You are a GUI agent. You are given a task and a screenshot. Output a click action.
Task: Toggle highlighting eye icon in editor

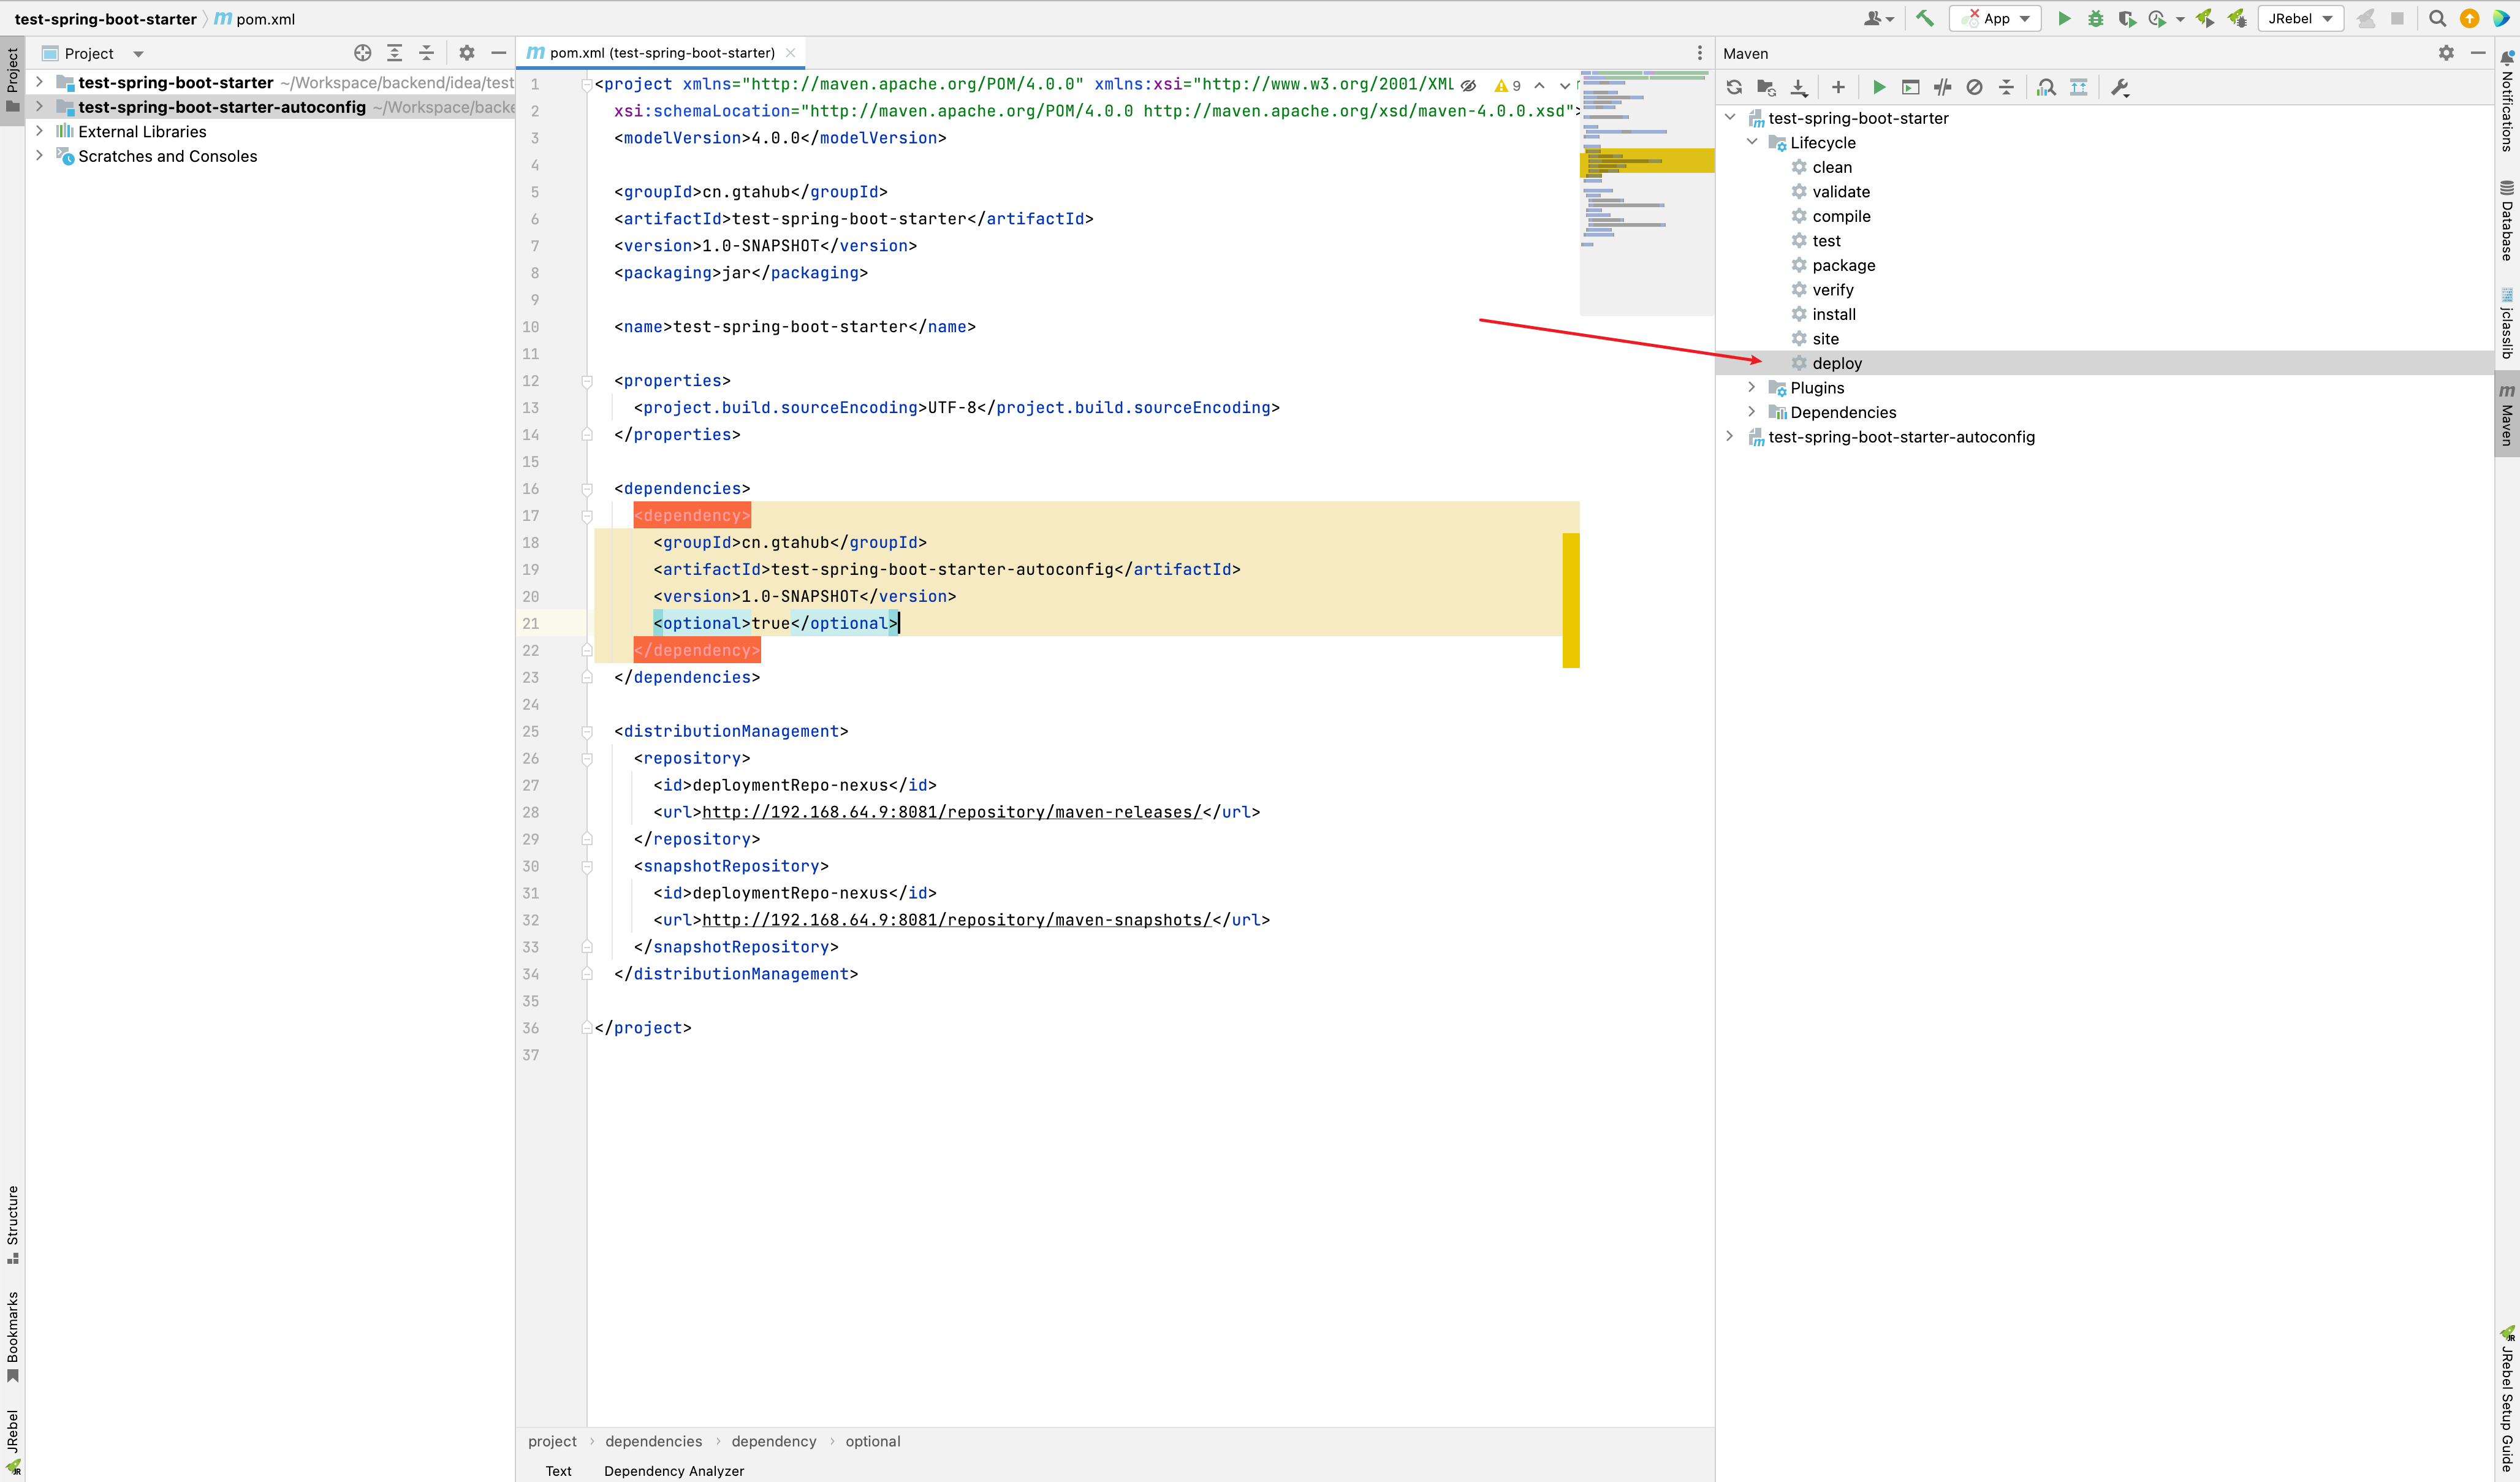pos(1468,85)
